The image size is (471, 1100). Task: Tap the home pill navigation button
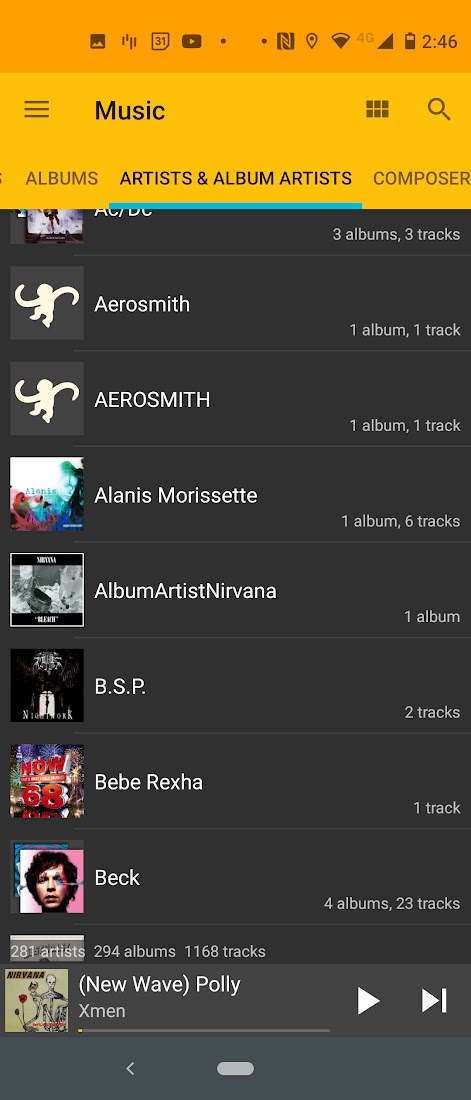point(235,1068)
